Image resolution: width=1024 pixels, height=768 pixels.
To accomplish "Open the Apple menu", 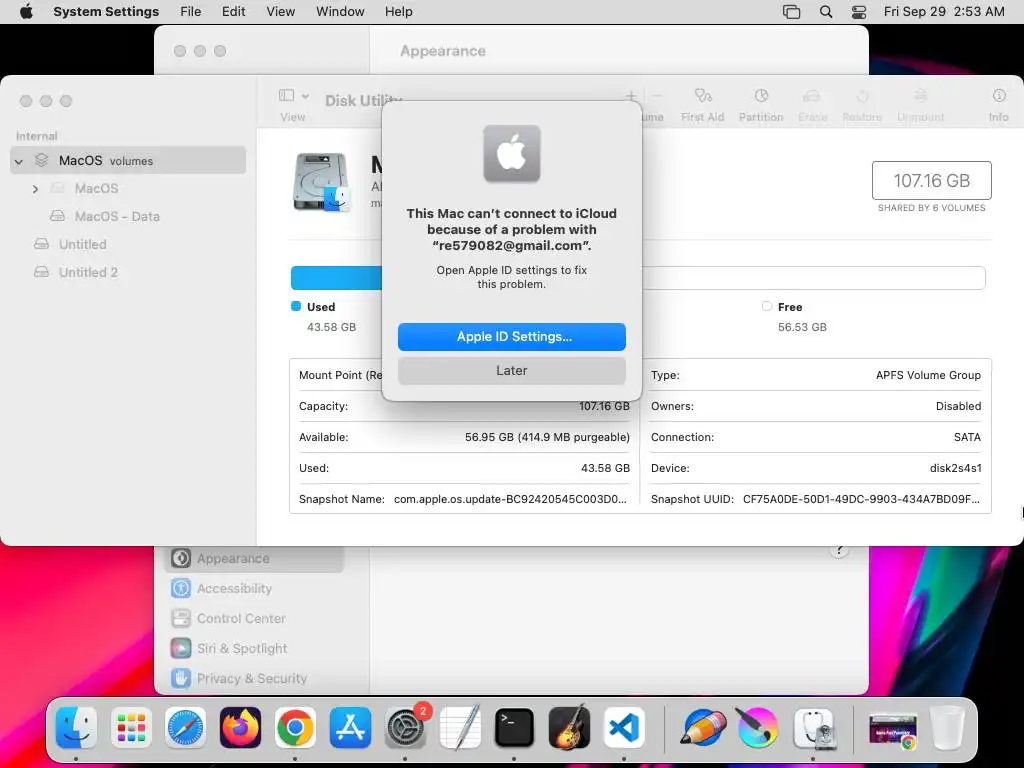I will point(26,12).
